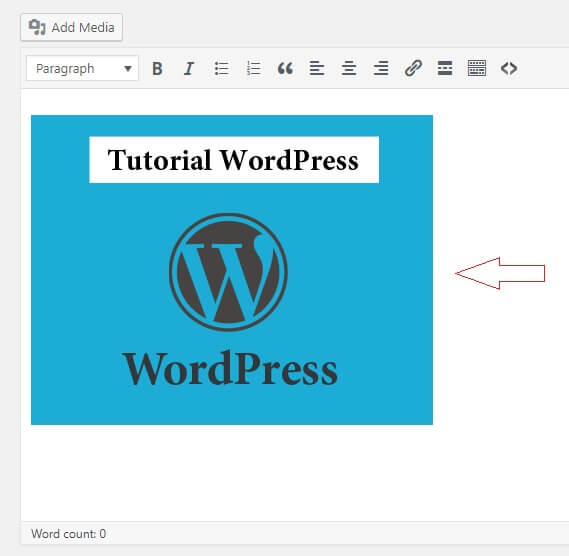The height and width of the screenshot is (556, 569).
Task: Insert Read More tag
Action: click(x=445, y=68)
